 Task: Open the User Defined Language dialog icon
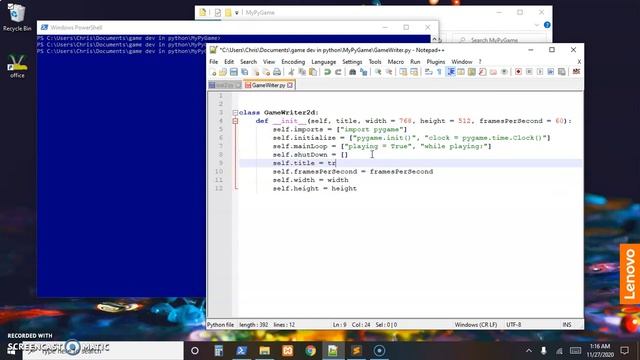tap(461, 72)
